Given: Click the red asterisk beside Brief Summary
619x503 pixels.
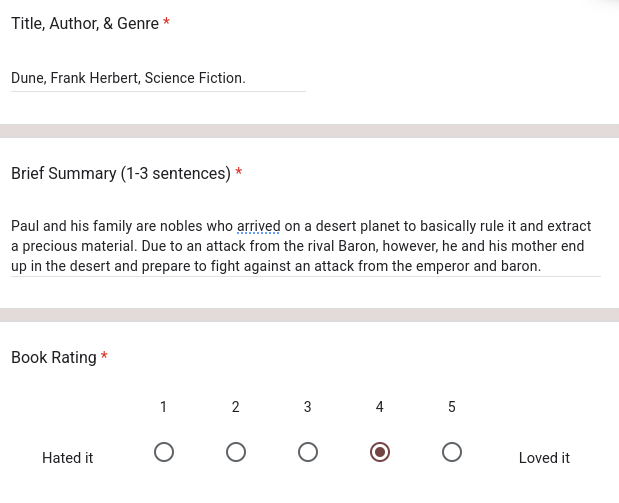Looking at the screenshot, I should pos(238,173).
